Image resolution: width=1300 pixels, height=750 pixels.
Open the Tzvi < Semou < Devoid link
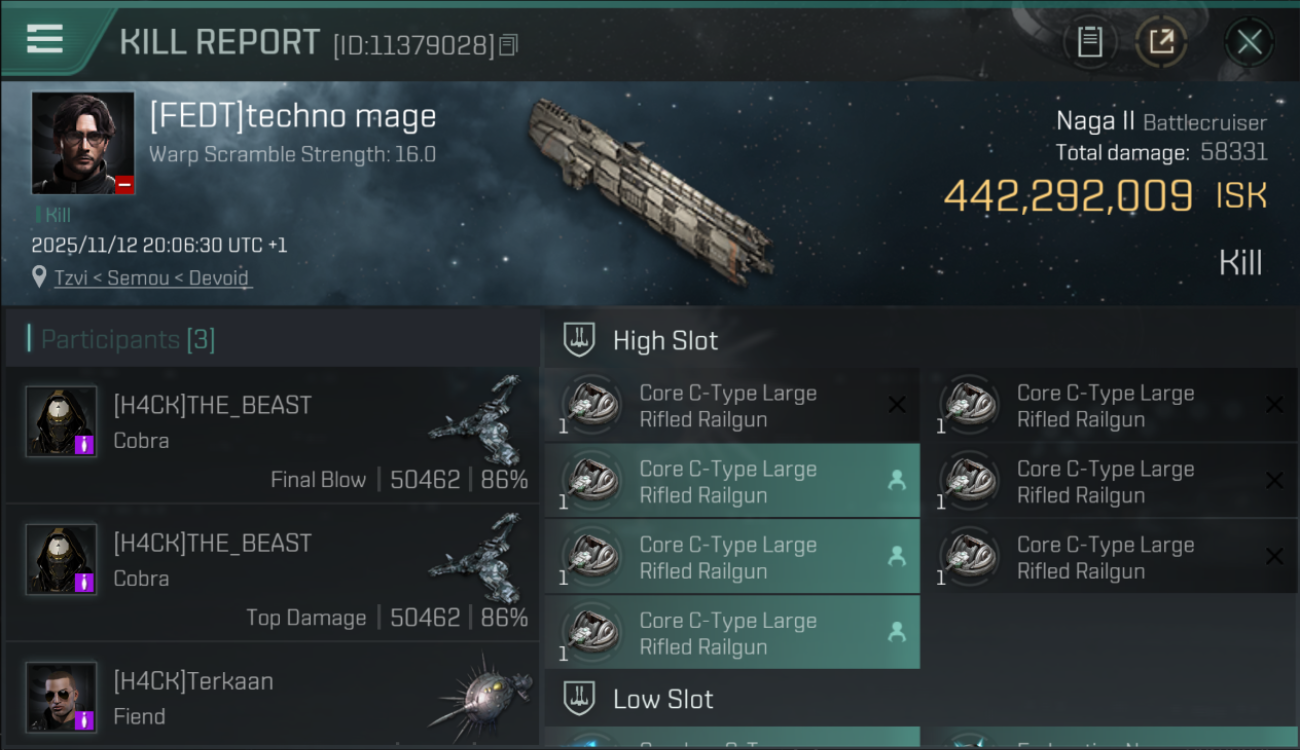click(152, 278)
